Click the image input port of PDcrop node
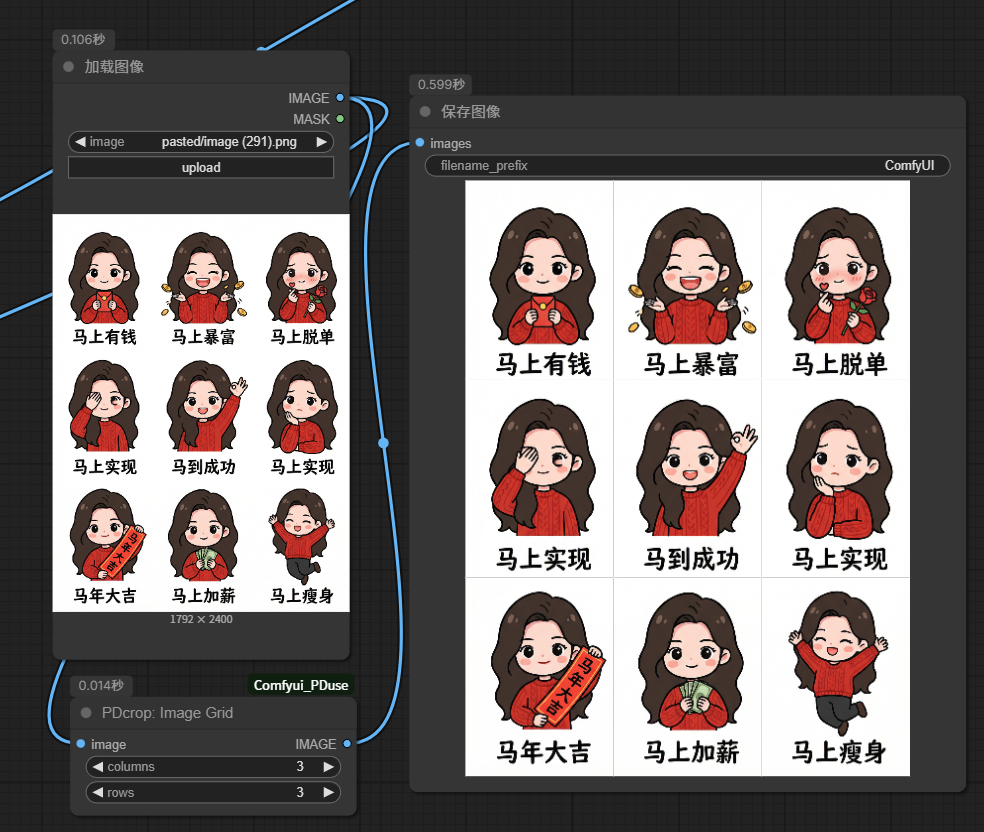 (81, 744)
